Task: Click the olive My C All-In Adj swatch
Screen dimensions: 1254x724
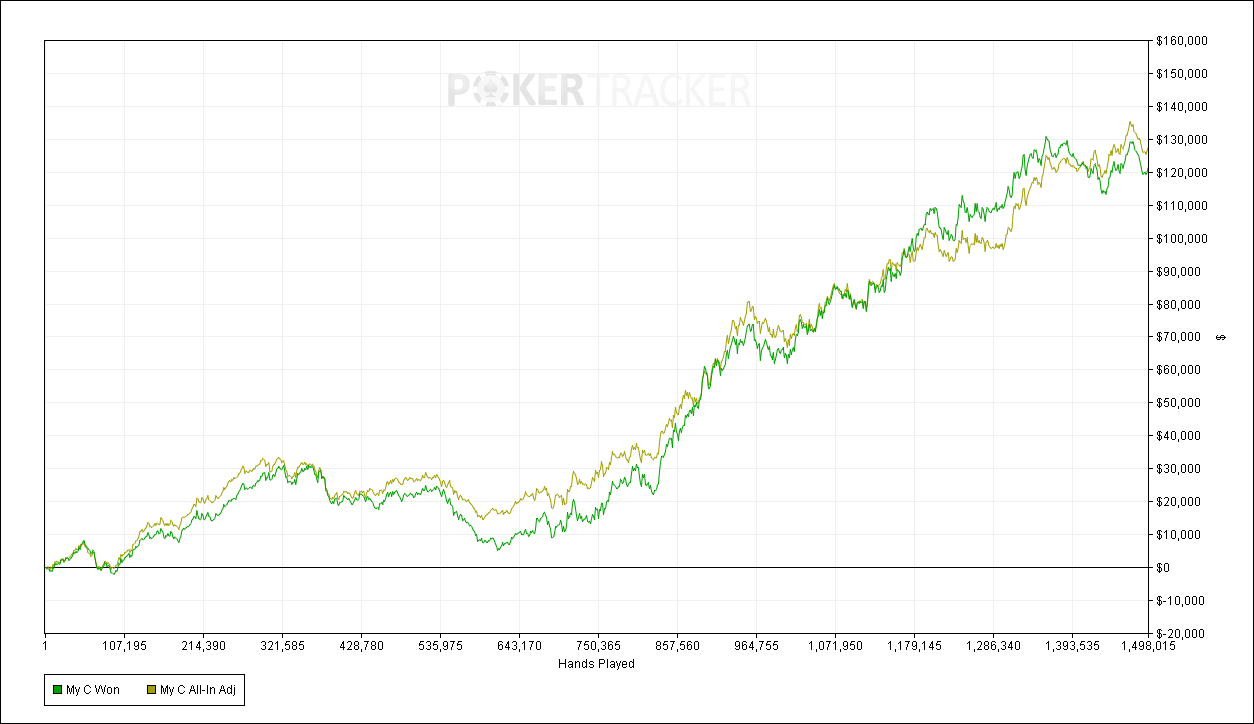Action: pyautogui.click(x=151, y=690)
